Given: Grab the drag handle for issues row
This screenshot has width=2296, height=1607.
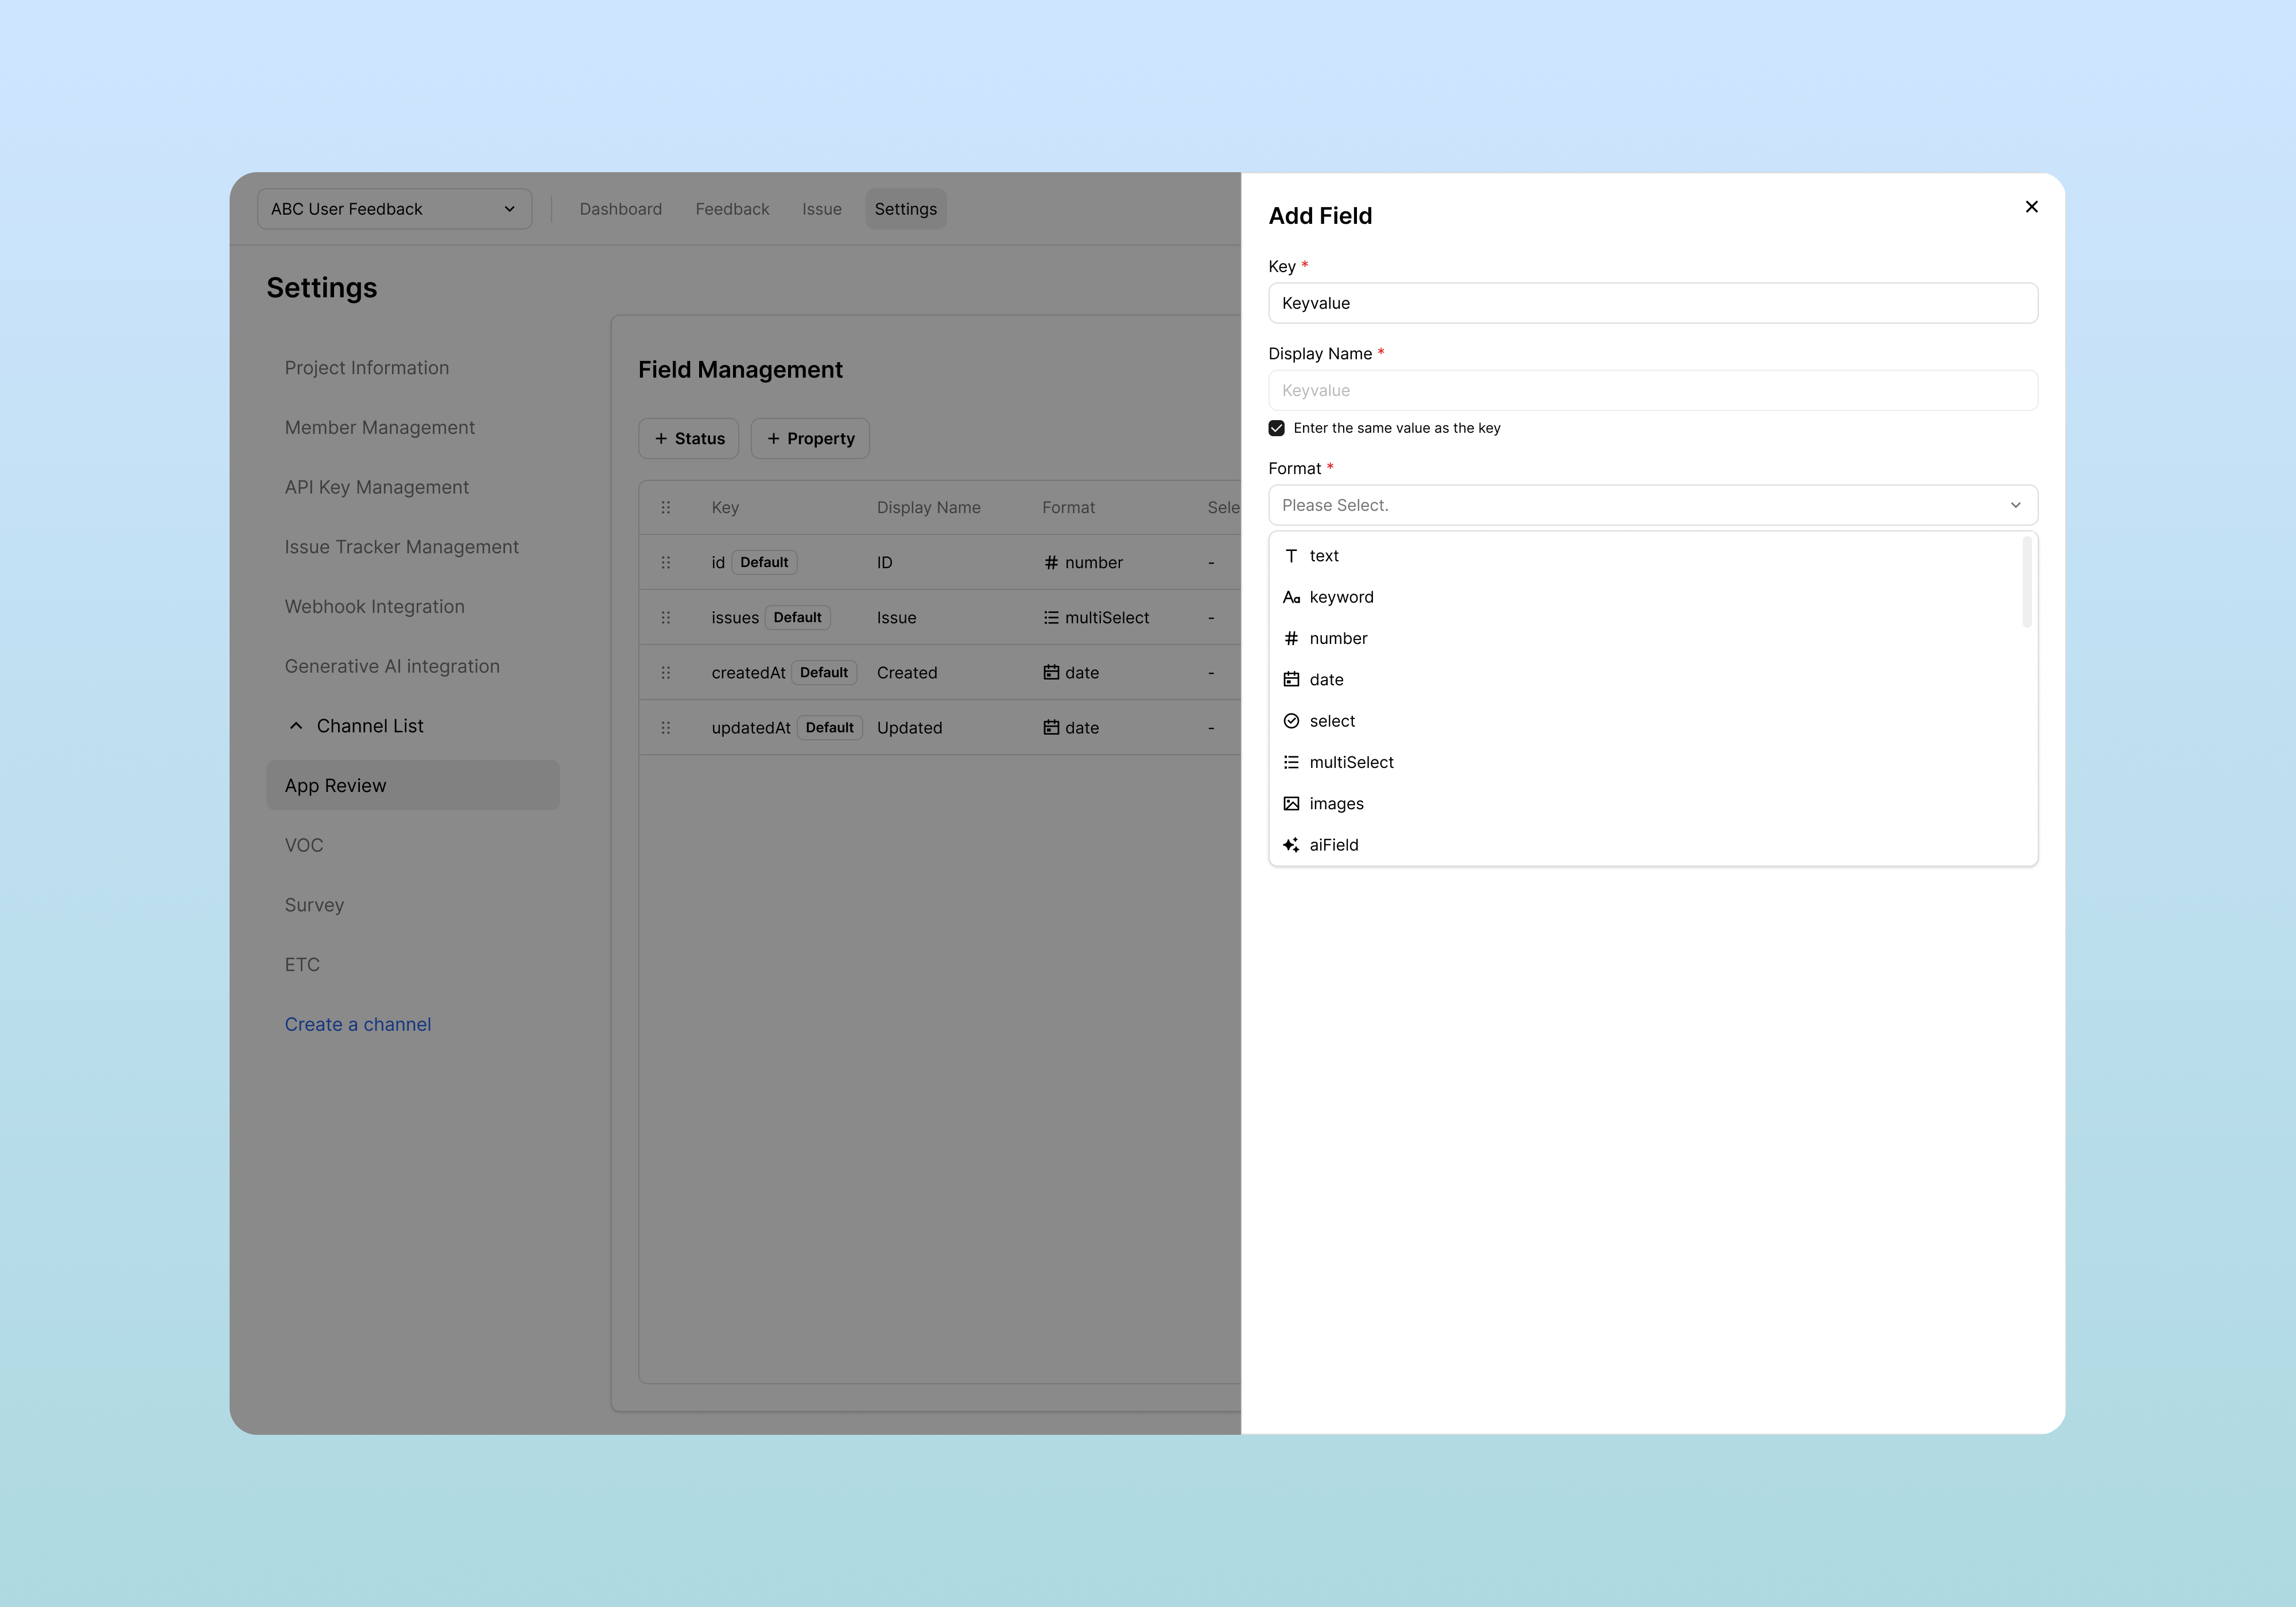Looking at the screenshot, I should tap(666, 618).
